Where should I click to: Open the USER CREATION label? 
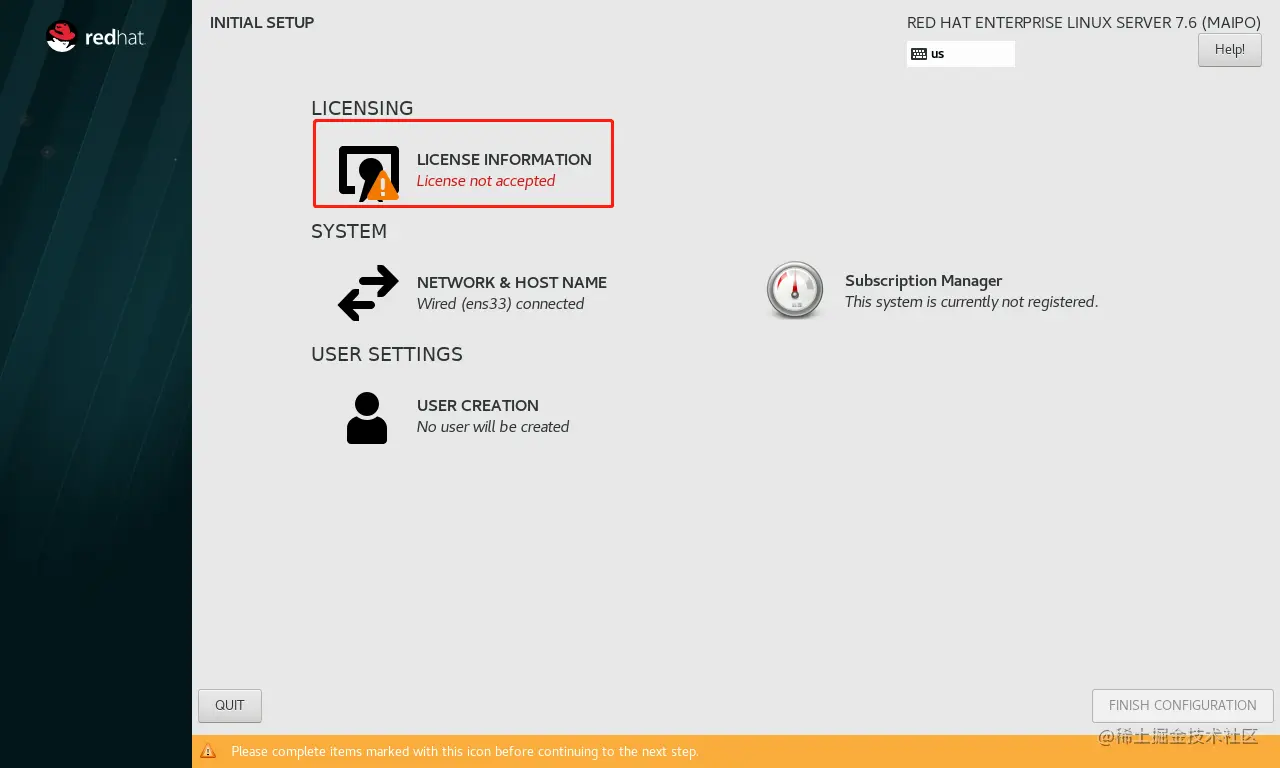pos(478,405)
